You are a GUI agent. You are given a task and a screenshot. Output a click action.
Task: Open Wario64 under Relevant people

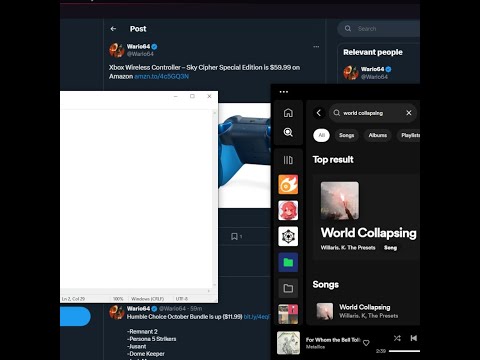(372, 69)
